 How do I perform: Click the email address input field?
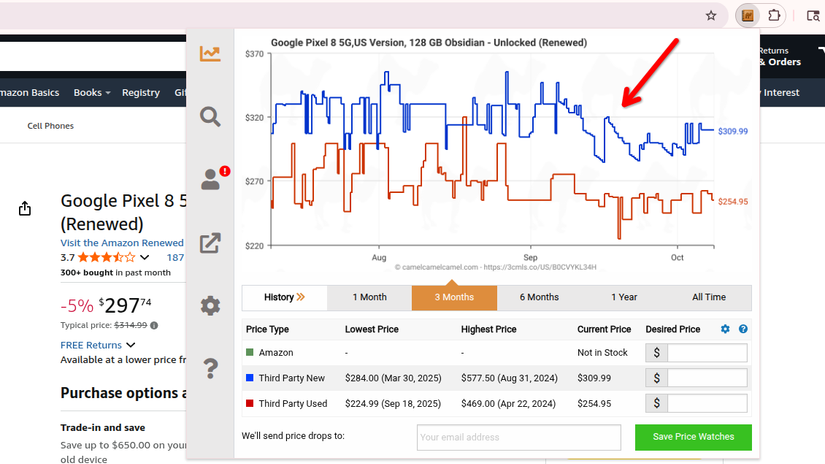[x=519, y=437]
